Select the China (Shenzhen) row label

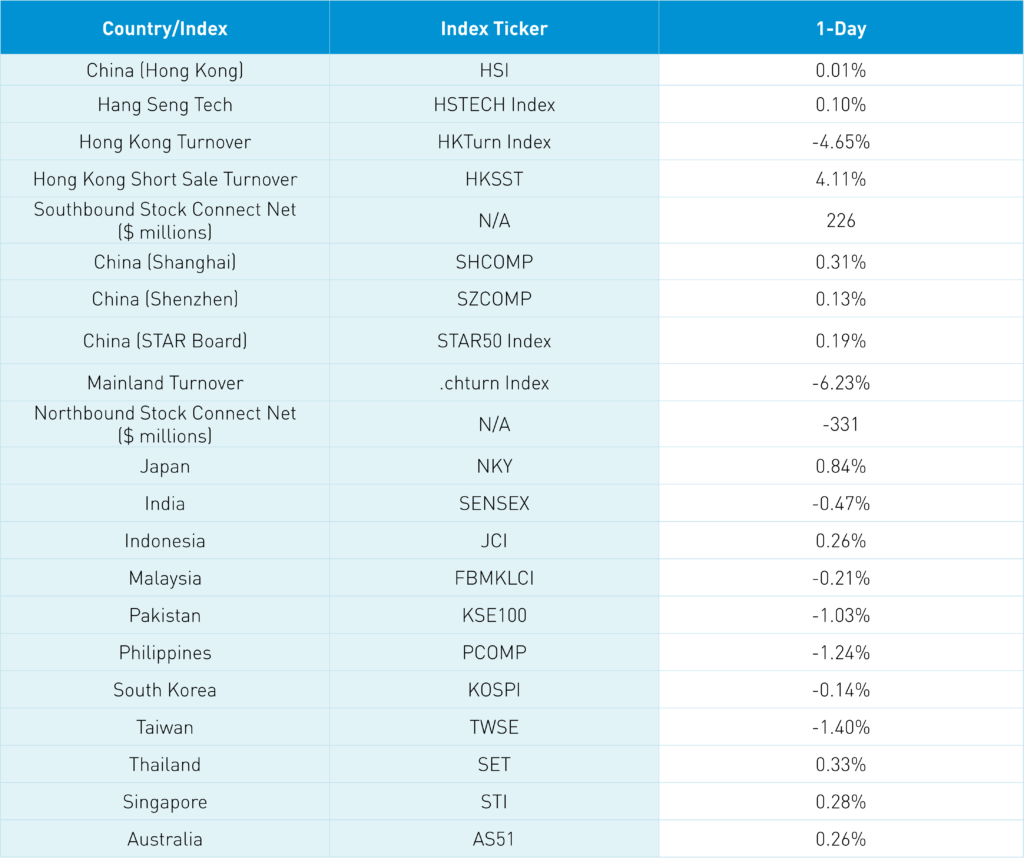coord(165,299)
